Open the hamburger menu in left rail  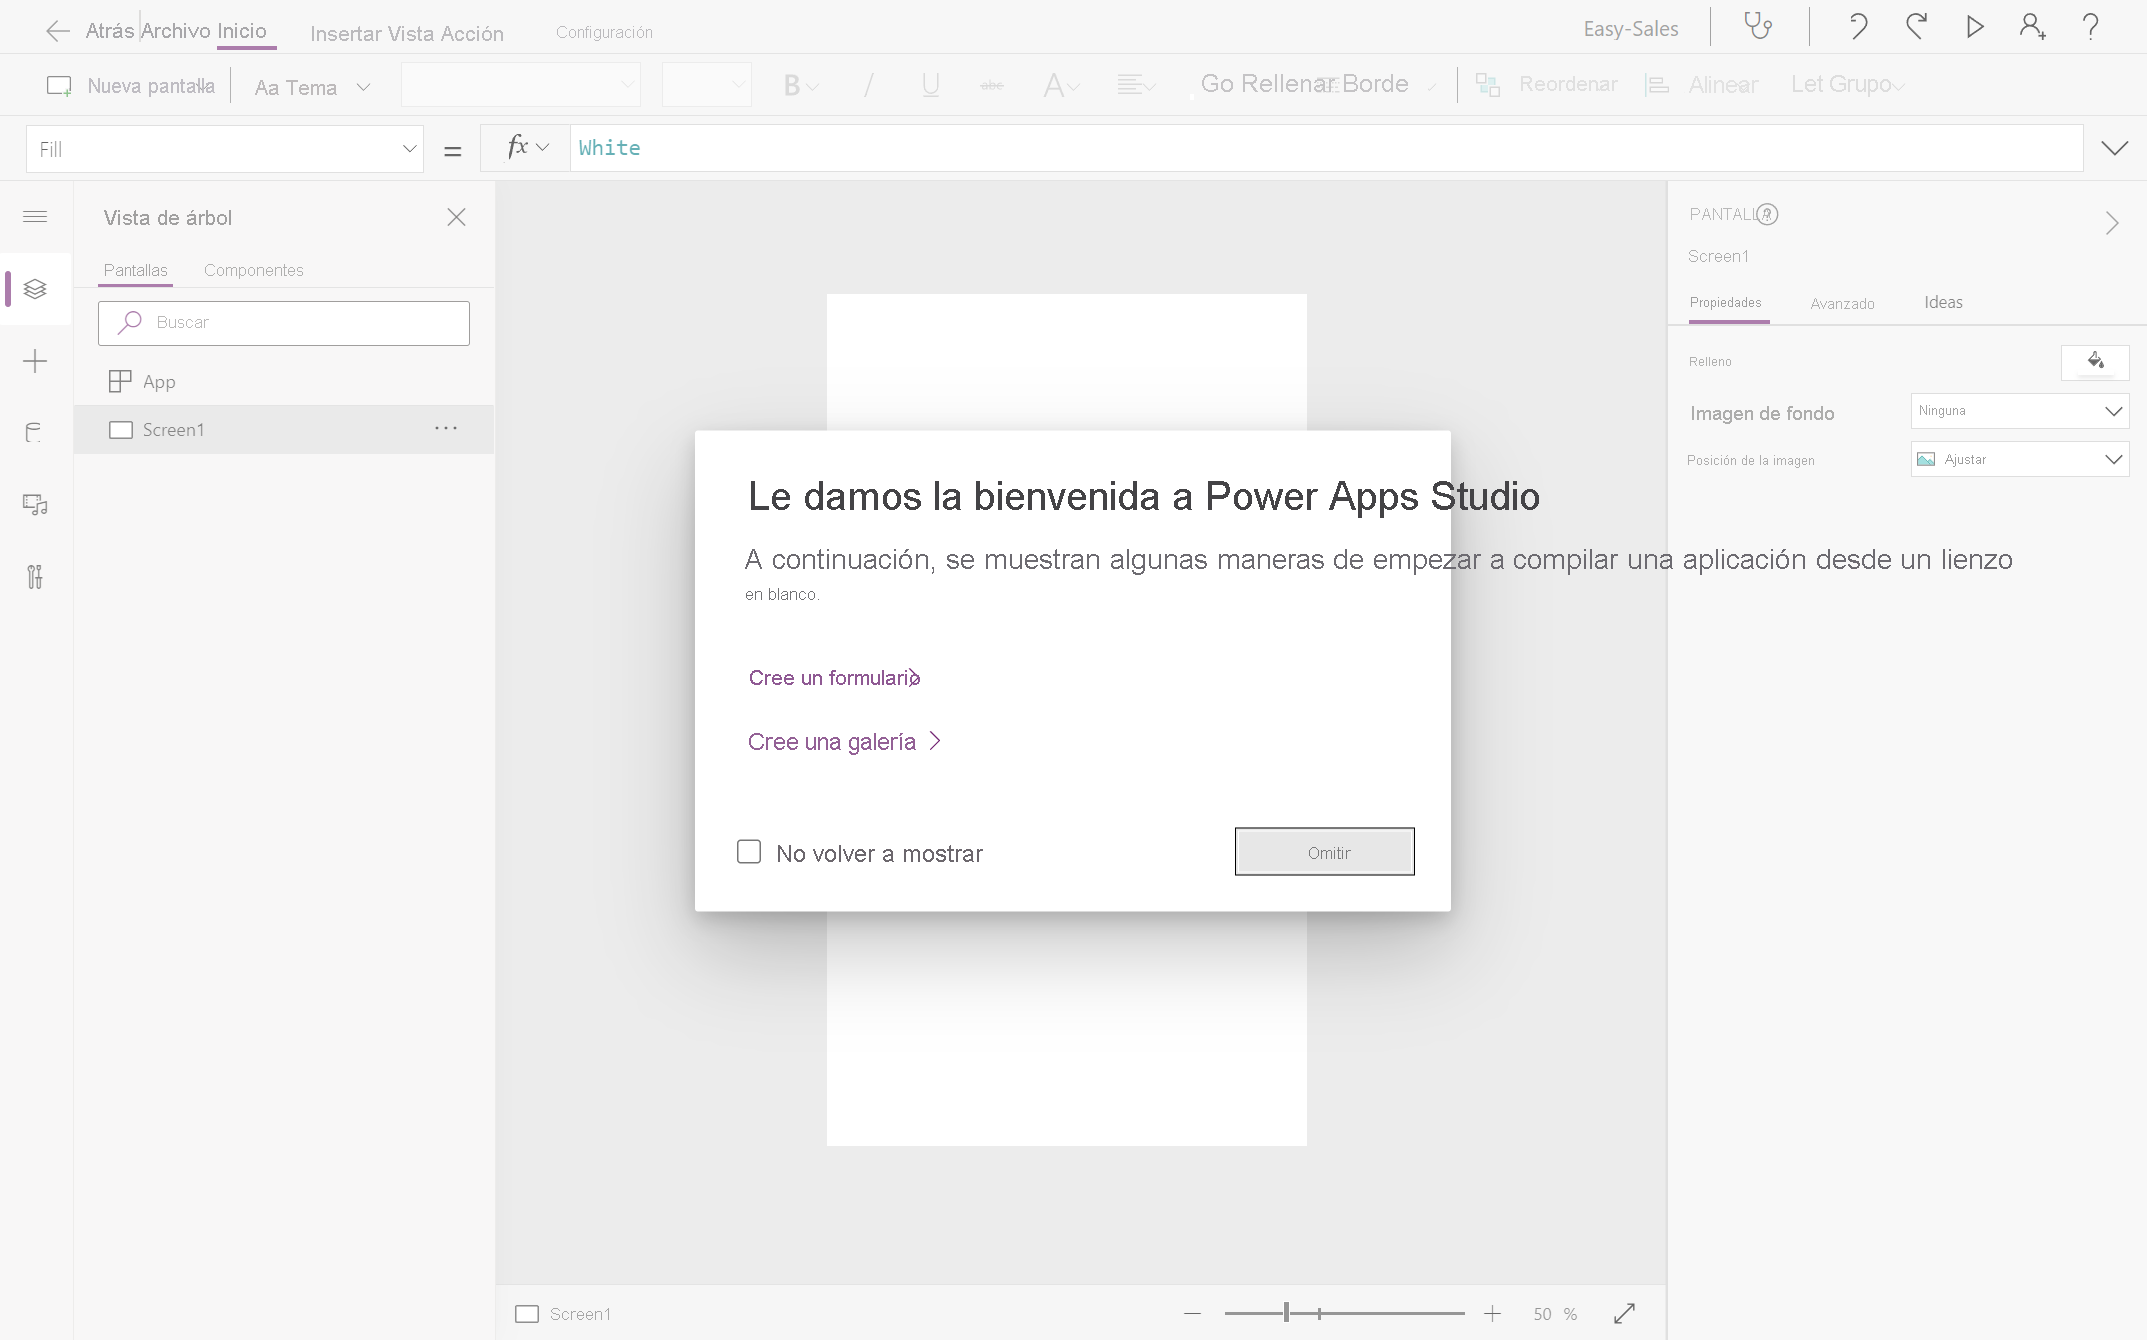(35, 217)
